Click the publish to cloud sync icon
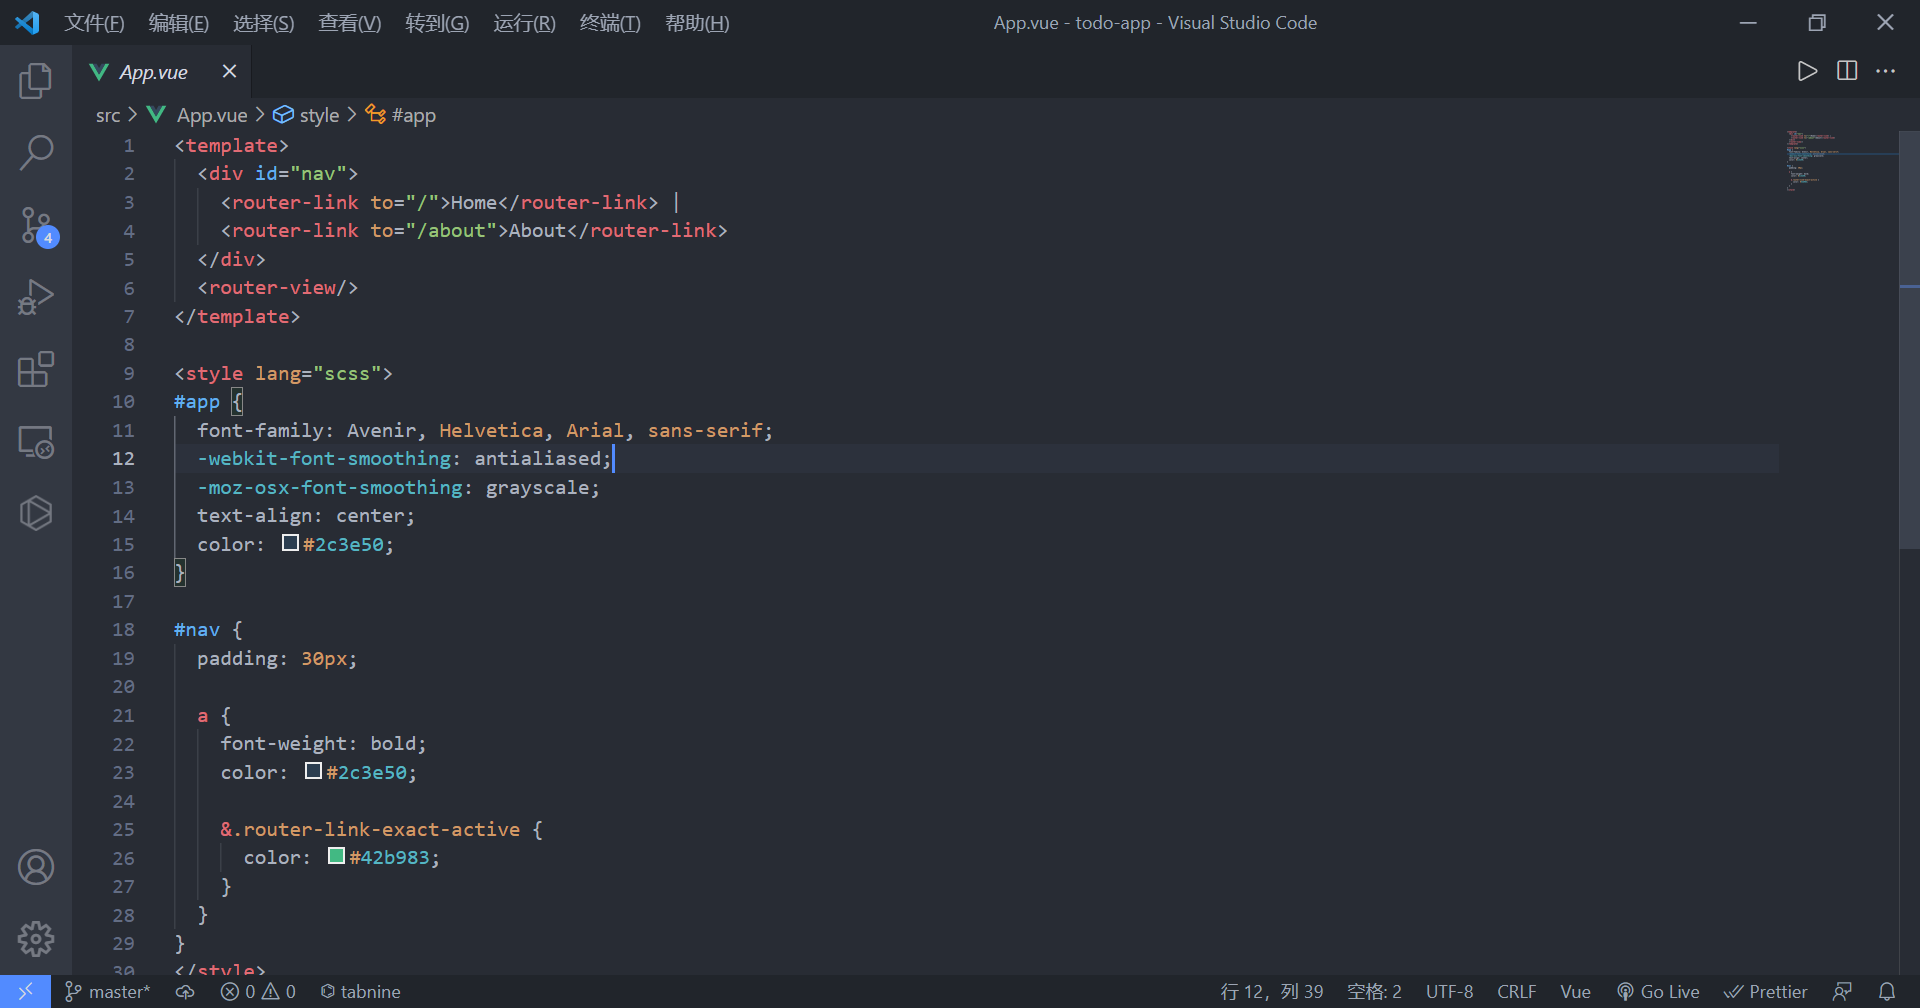This screenshot has width=1920, height=1008. (185, 991)
